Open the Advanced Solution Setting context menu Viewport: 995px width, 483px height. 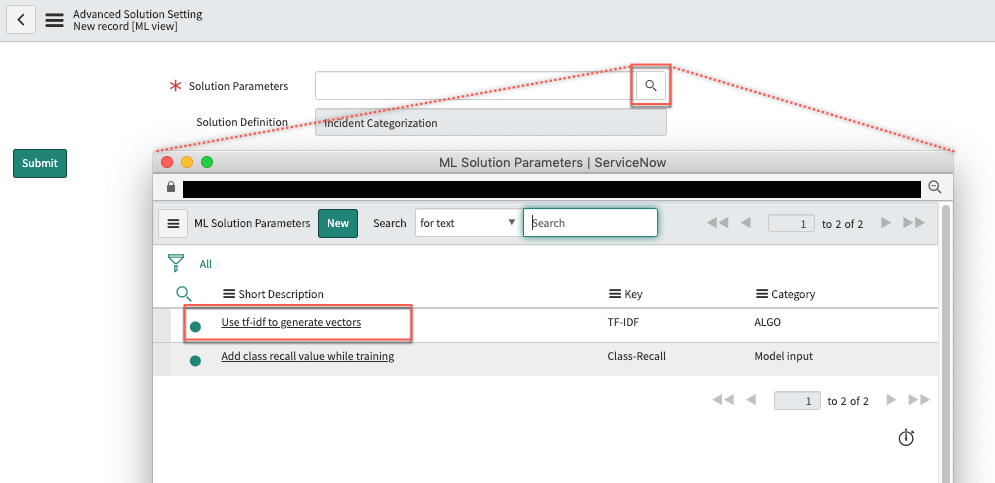pyautogui.click(x=55, y=20)
